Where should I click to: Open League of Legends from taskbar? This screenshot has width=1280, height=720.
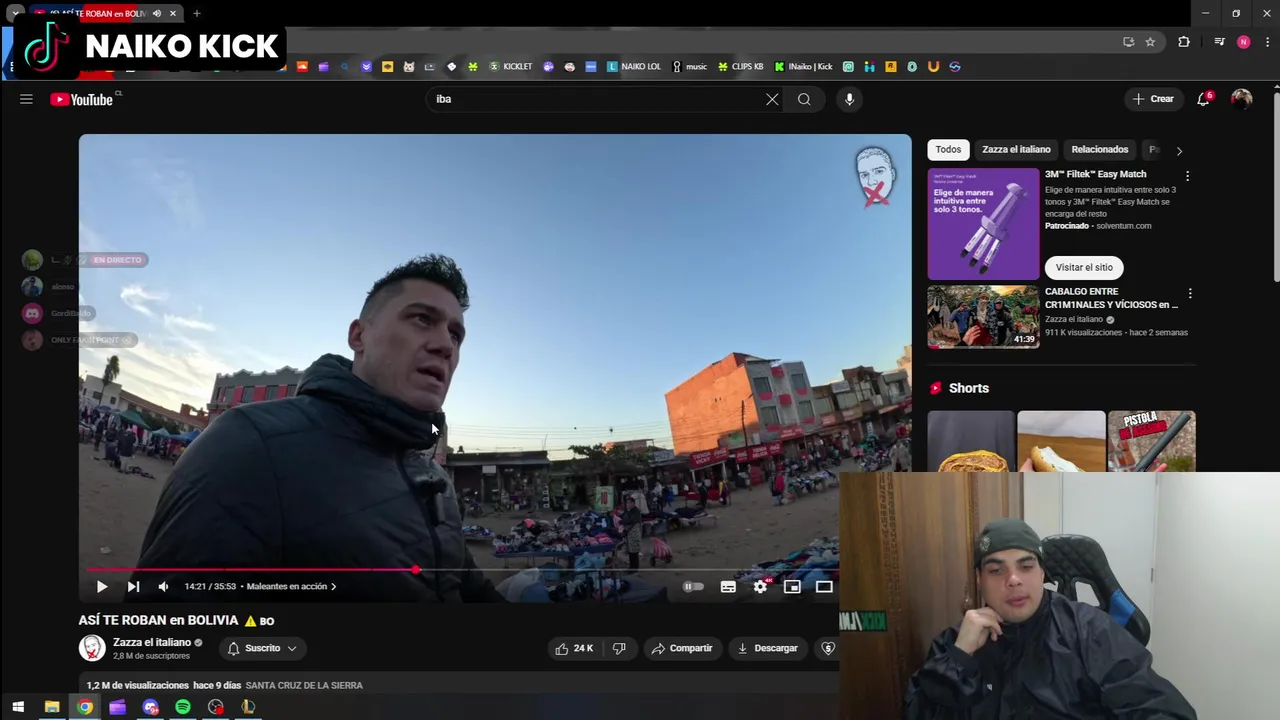[x=248, y=707]
